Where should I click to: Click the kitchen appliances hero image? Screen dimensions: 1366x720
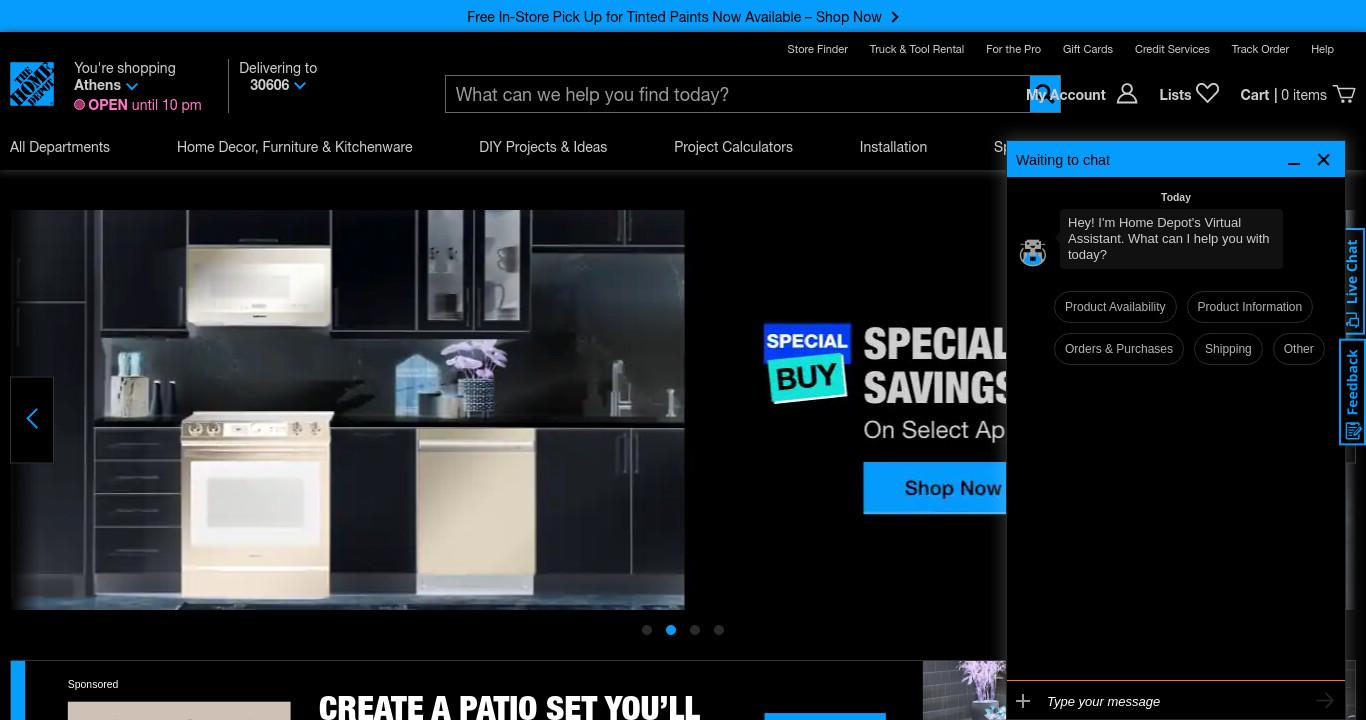pos(348,410)
